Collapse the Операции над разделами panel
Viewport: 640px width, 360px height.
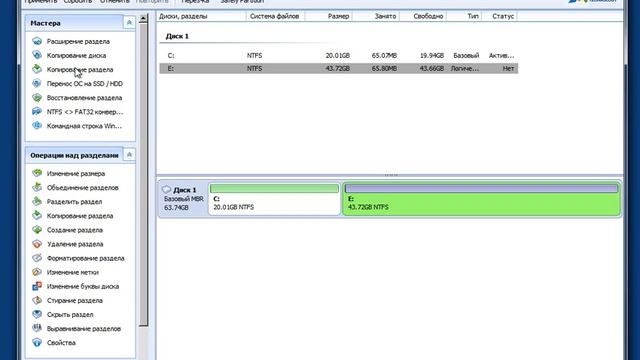pyautogui.click(x=129, y=155)
